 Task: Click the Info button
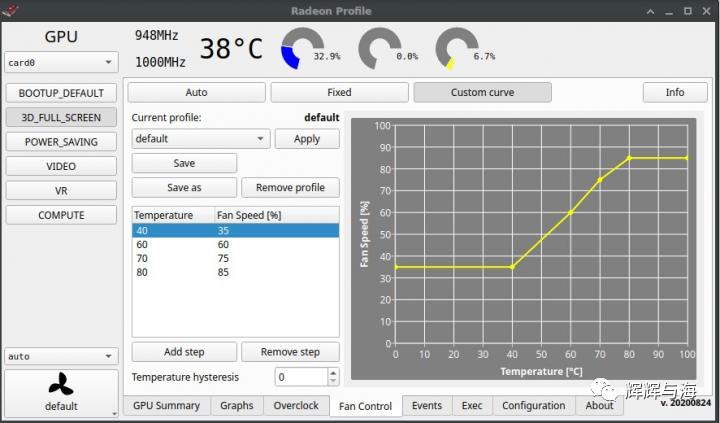(675, 92)
